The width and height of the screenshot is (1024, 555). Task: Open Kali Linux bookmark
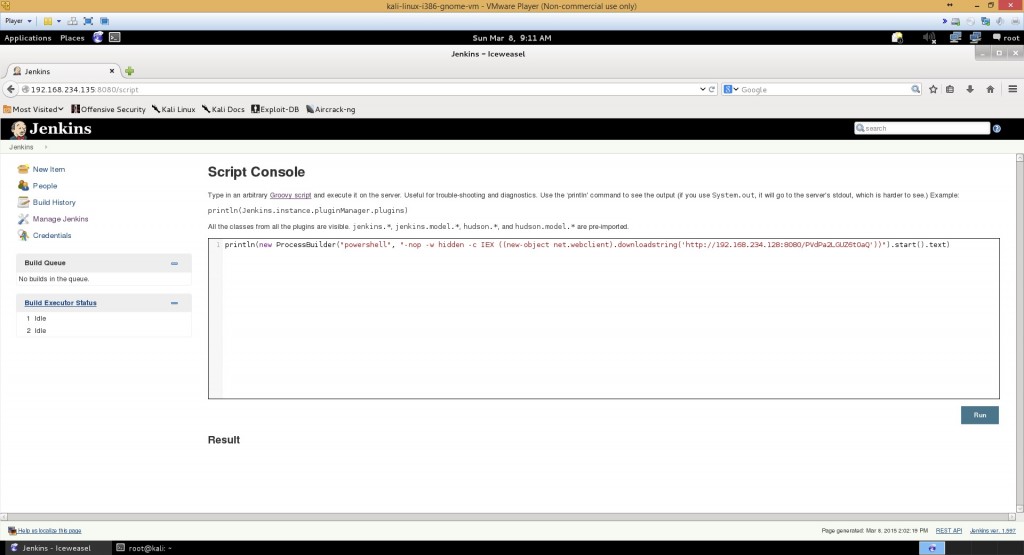tap(174, 109)
